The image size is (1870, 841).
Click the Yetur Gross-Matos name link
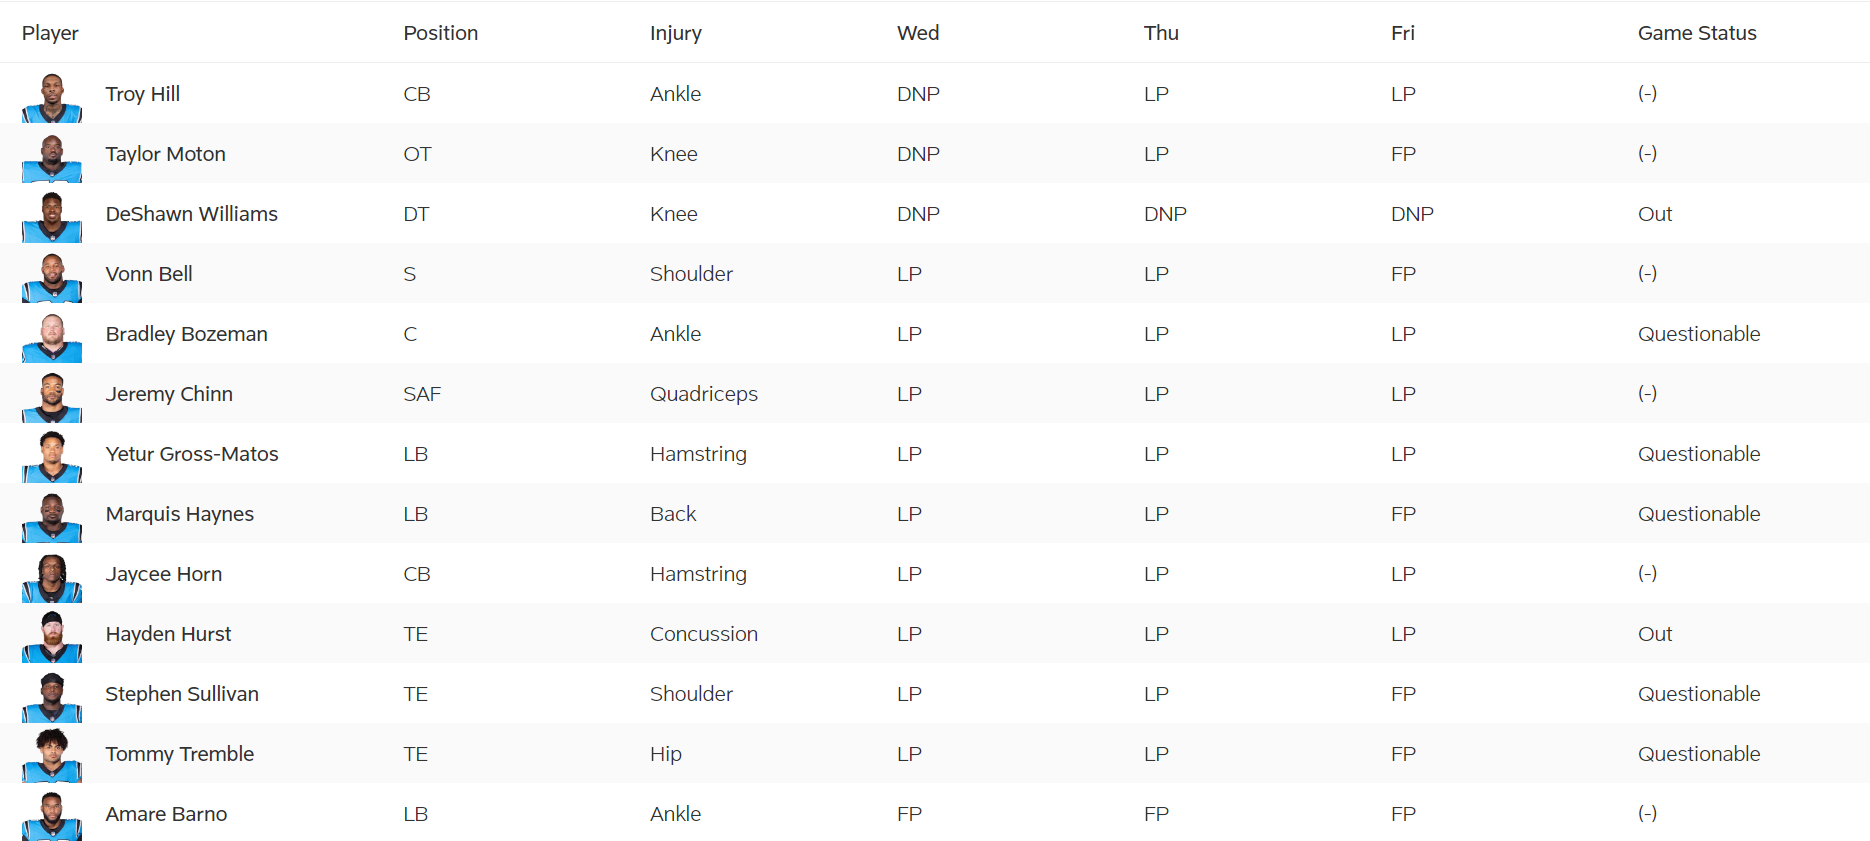[192, 454]
